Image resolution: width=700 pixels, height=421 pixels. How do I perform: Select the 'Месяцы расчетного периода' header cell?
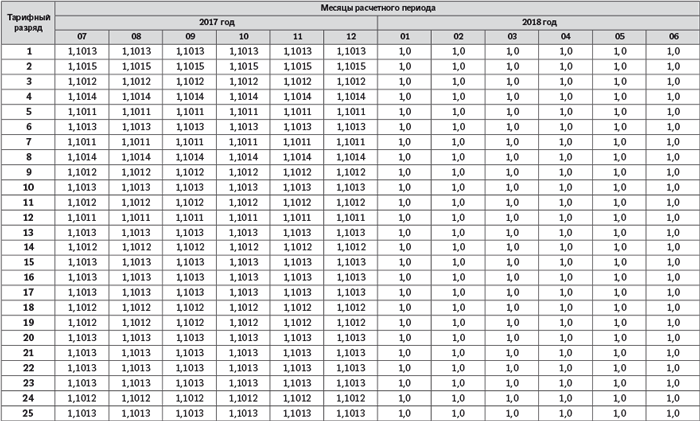point(377,7)
